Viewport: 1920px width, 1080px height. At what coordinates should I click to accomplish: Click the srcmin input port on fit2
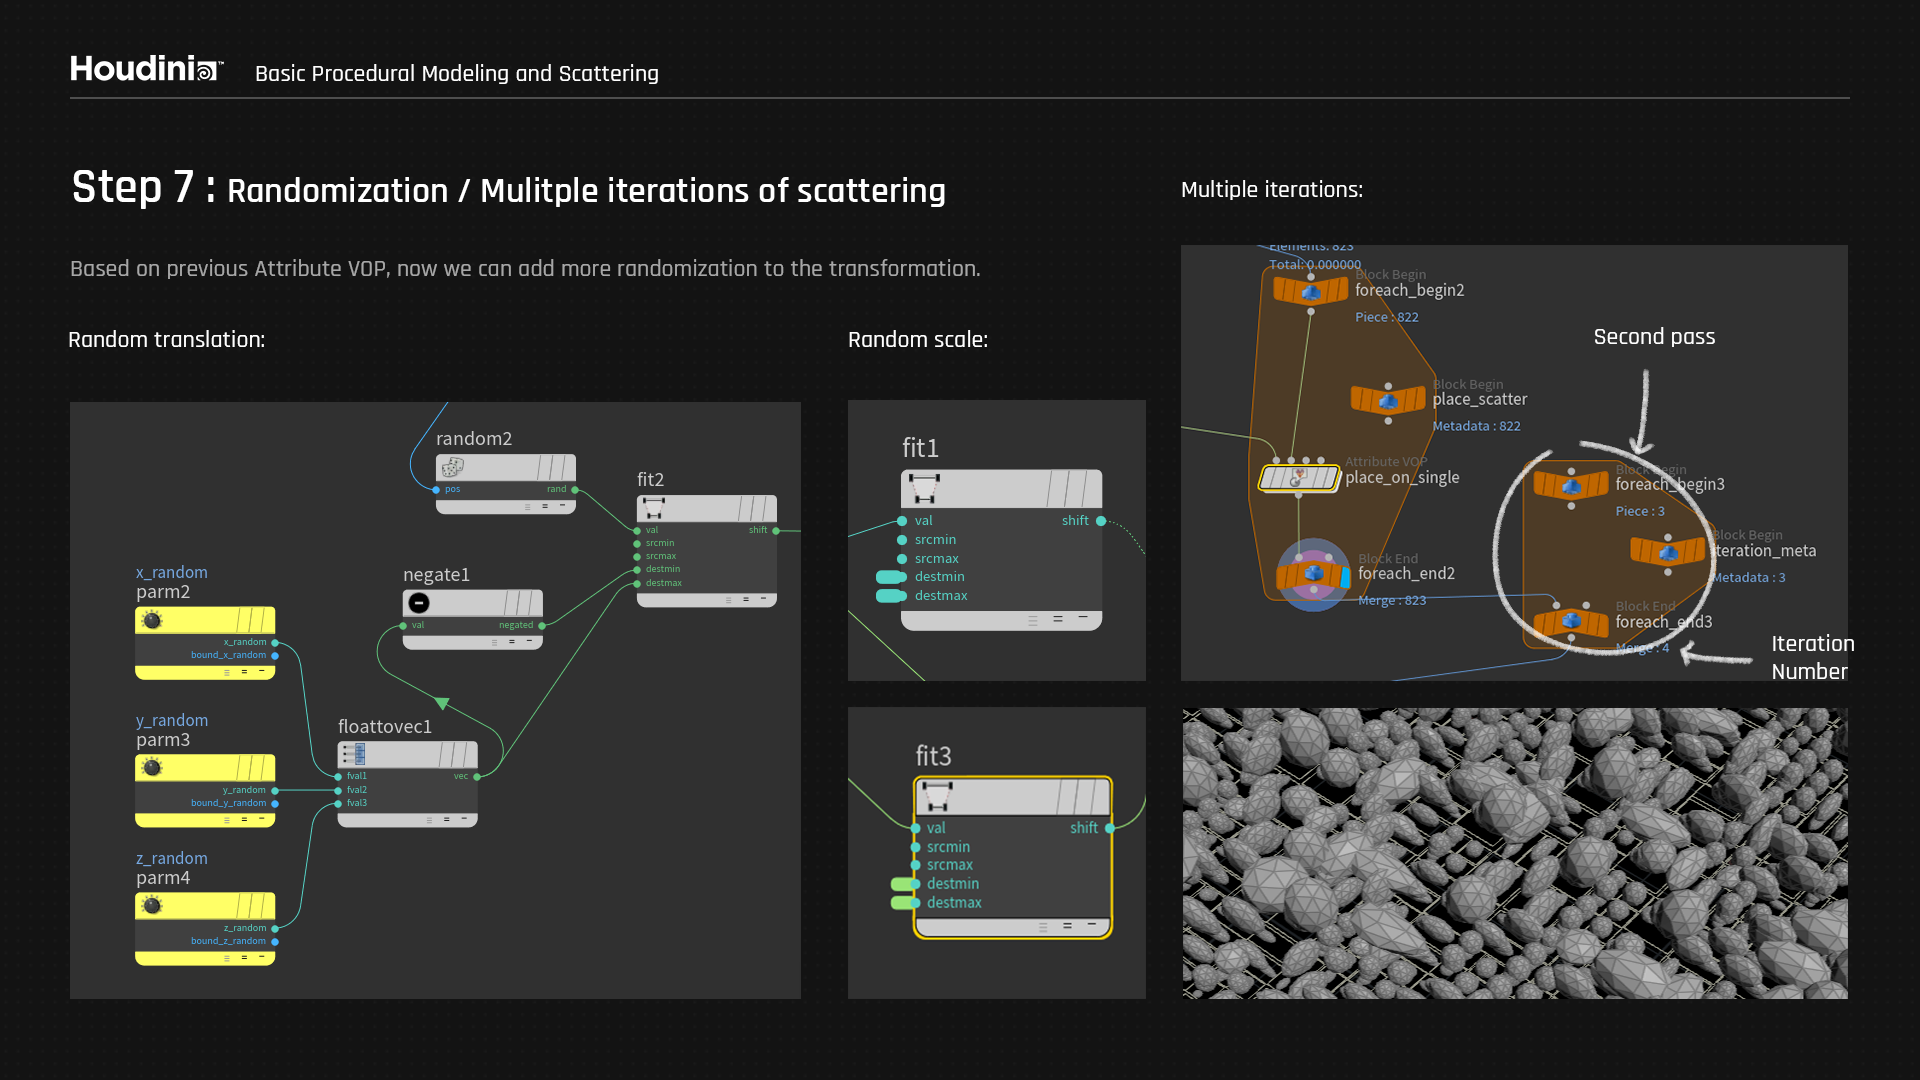pyautogui.click(x=637, y=544)
